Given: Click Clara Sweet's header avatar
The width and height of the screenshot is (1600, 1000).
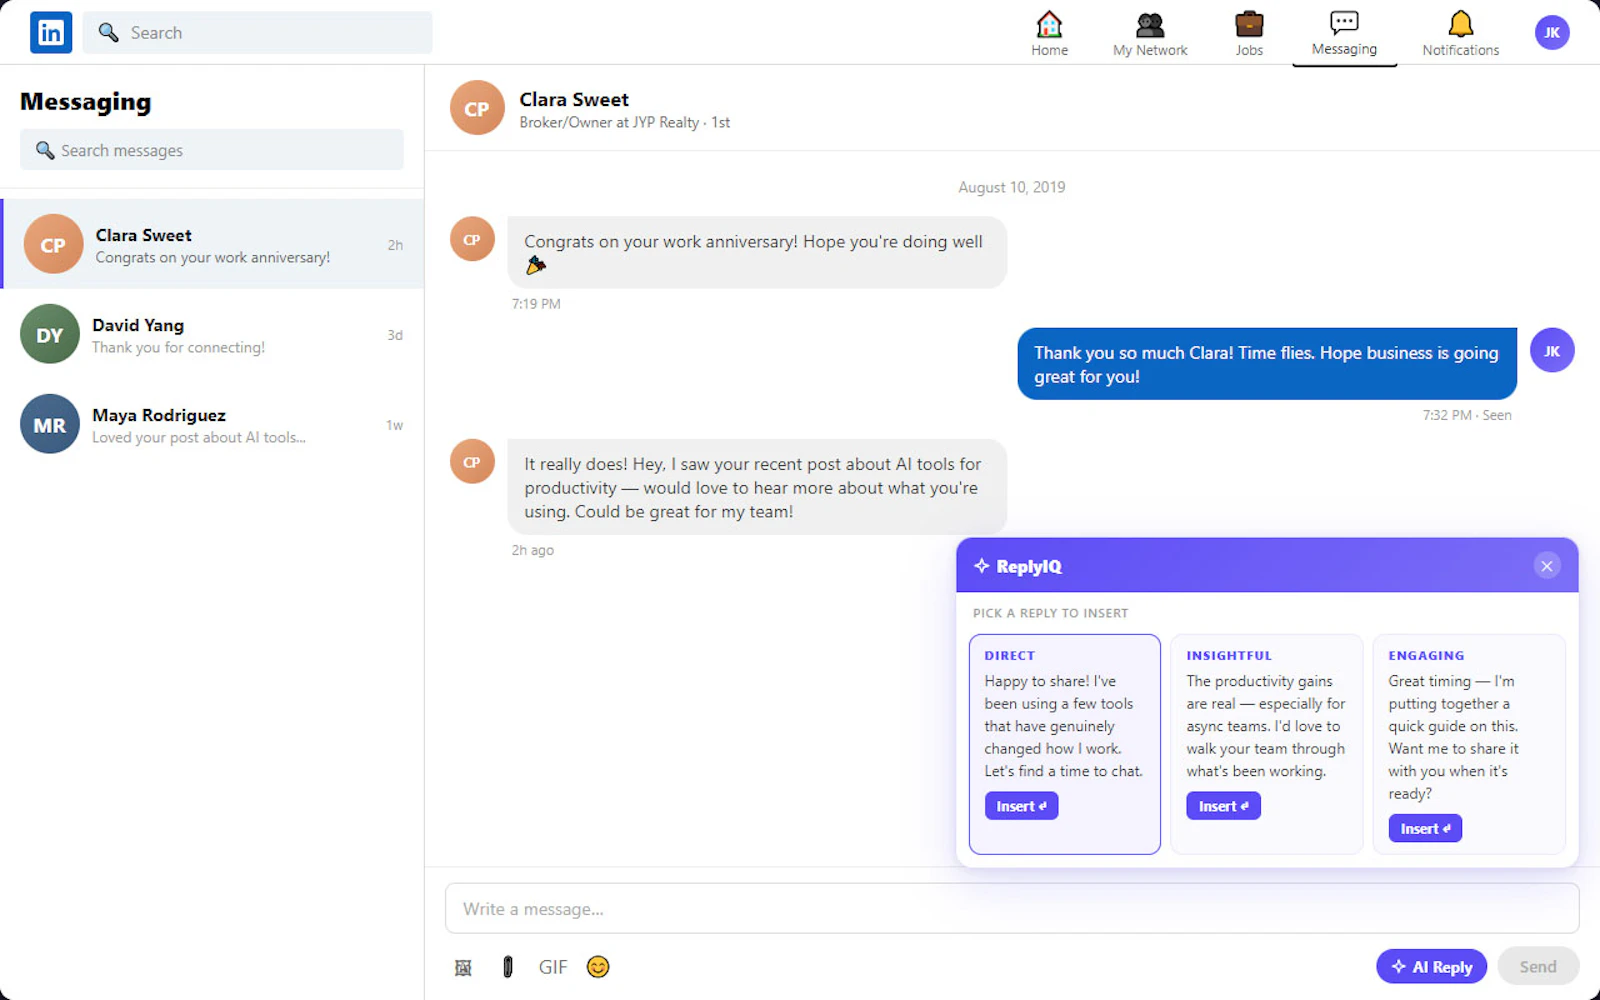Looking at the screenshot, I should click(x=477, y=108).
